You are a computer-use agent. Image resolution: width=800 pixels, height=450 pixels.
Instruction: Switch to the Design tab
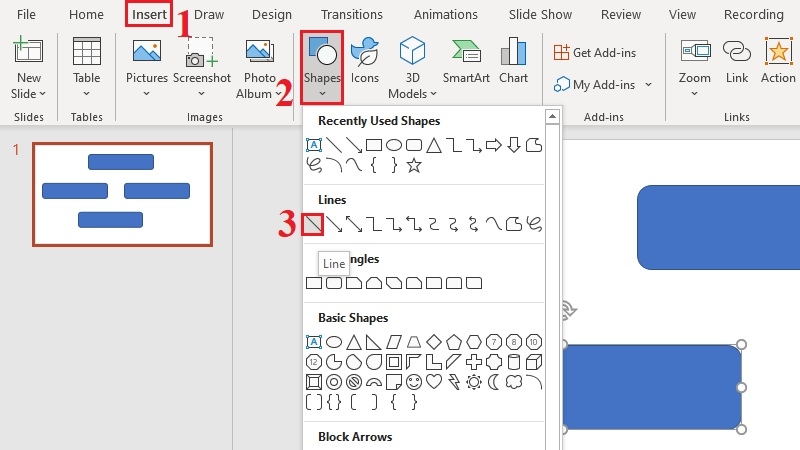(271, 14)
